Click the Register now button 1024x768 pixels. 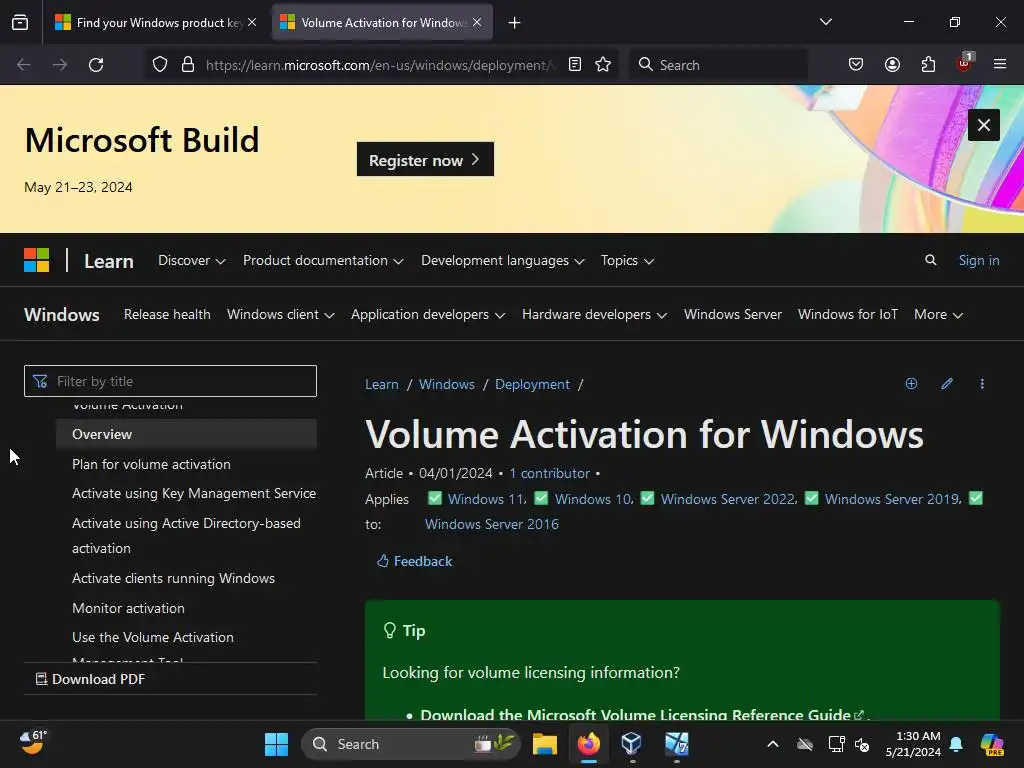click(425, 159)
